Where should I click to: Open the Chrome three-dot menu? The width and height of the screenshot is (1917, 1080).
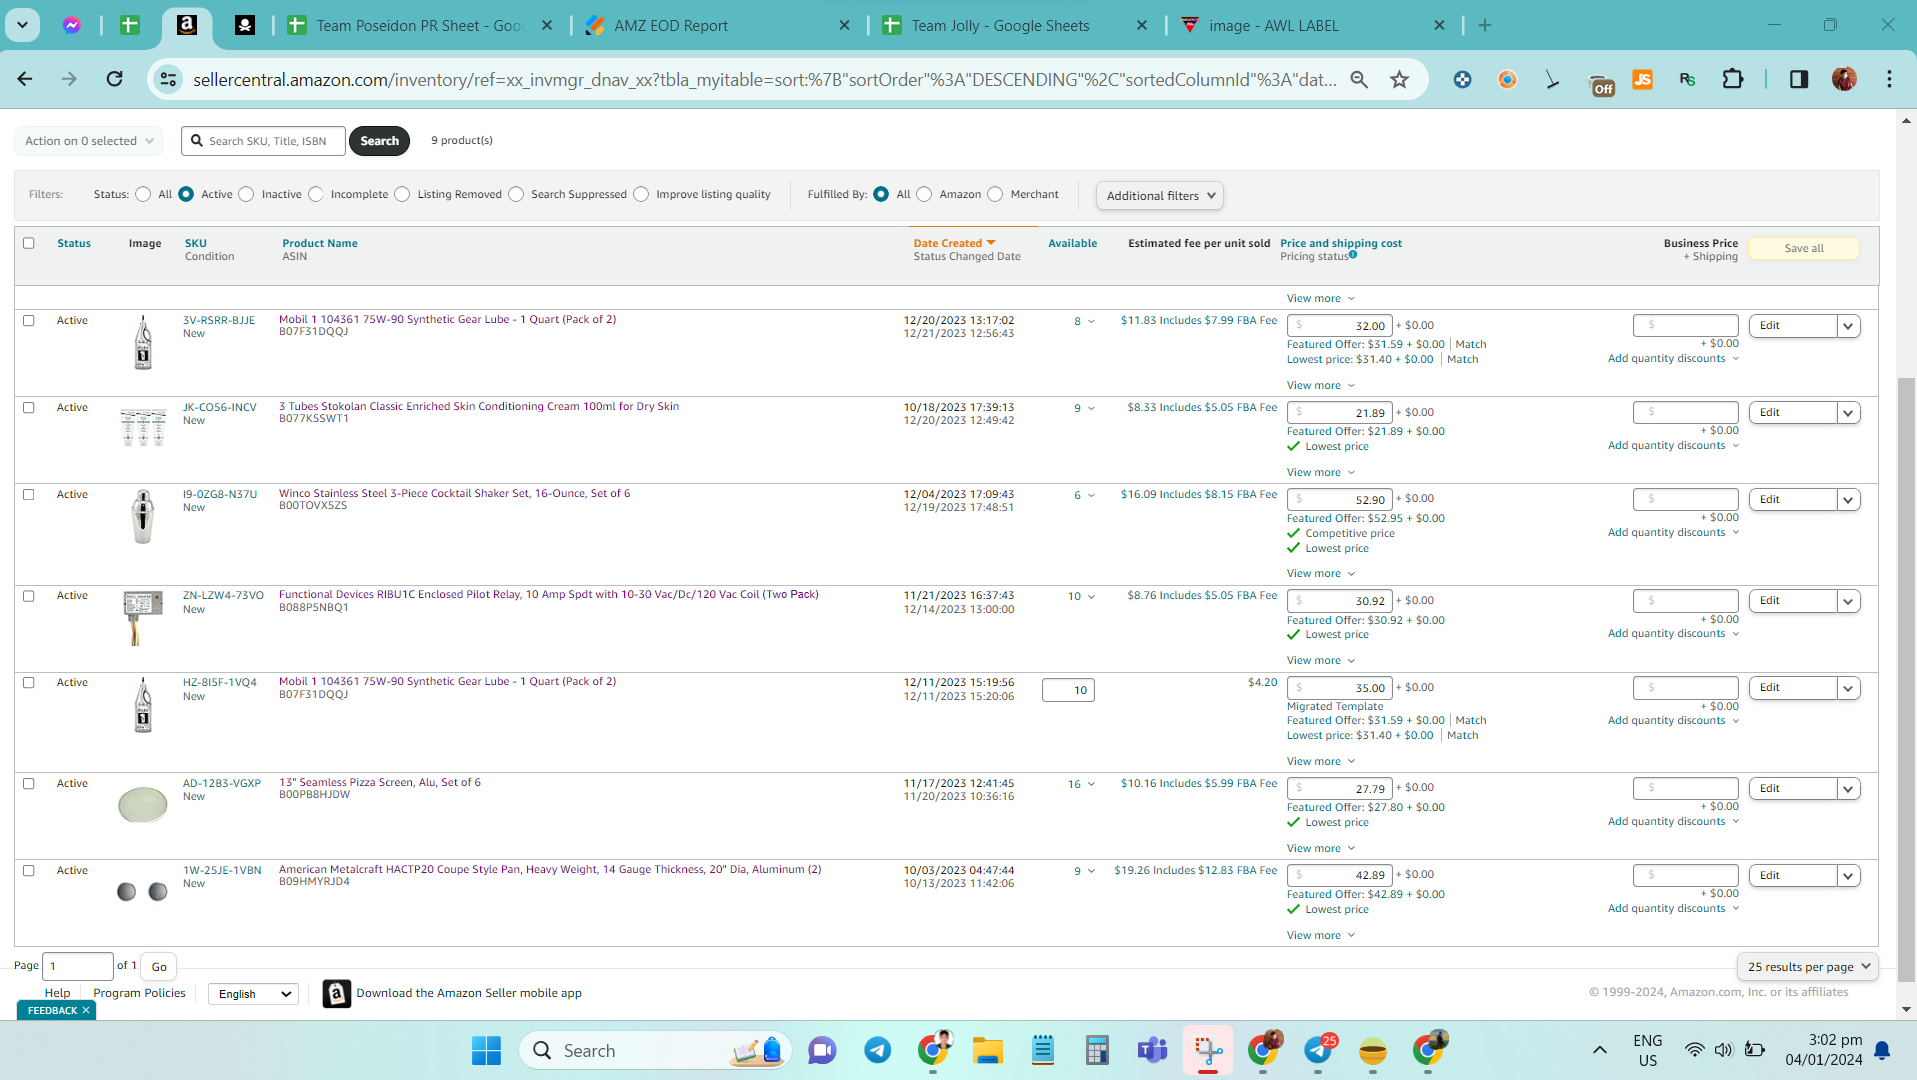tap(1889, 79)
